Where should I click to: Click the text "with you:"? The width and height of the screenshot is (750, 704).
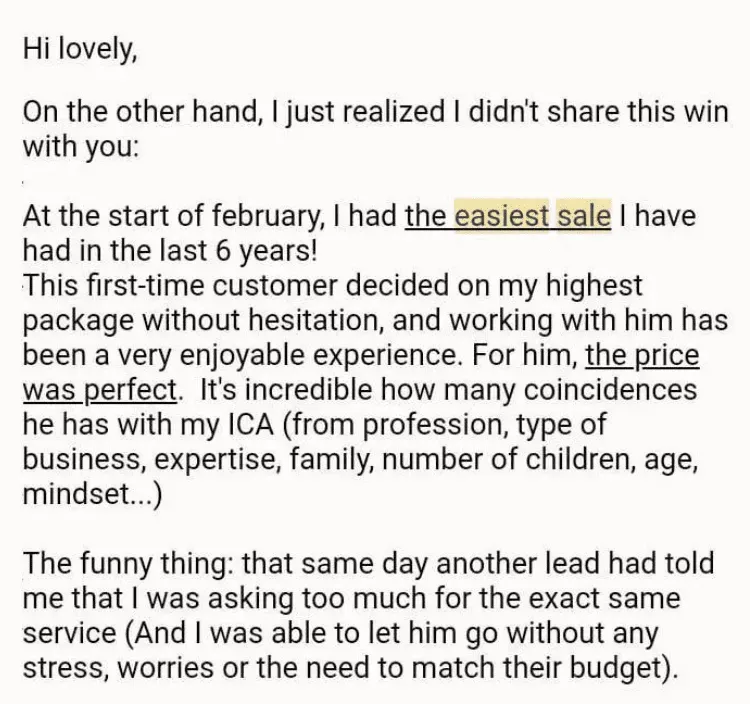pyautogui.click(x=81, y=146)
